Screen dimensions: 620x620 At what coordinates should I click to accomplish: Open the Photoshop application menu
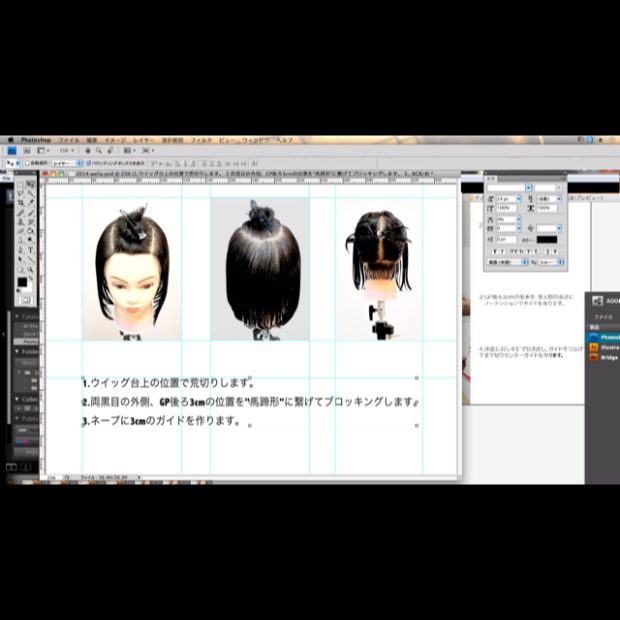36,140
